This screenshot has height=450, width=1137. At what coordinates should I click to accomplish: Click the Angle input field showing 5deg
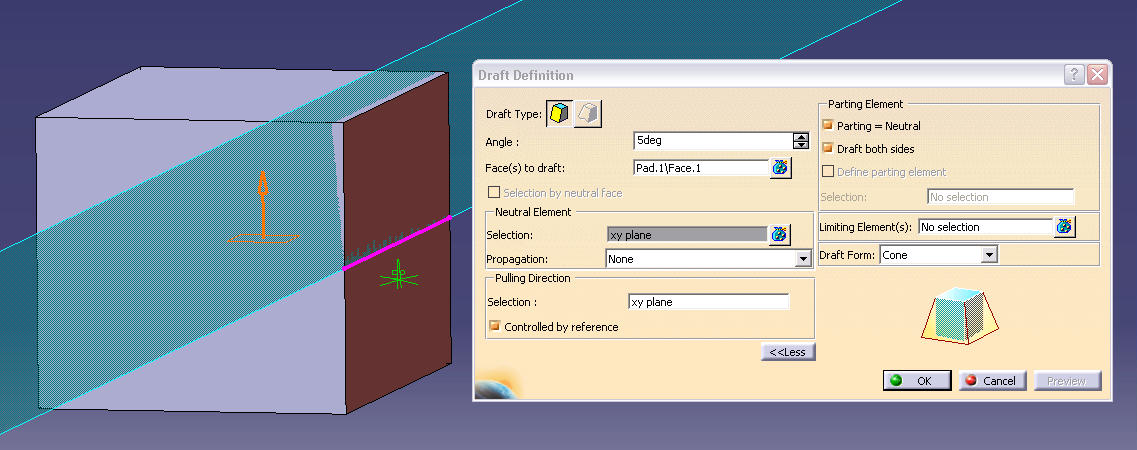click(713, 141)
